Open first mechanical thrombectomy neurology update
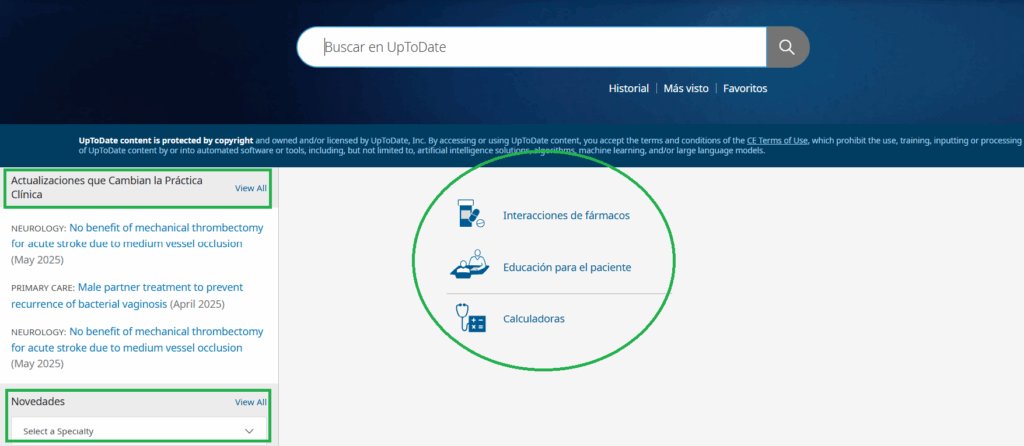Screen dimensions: 1024x446 (138, 236)
